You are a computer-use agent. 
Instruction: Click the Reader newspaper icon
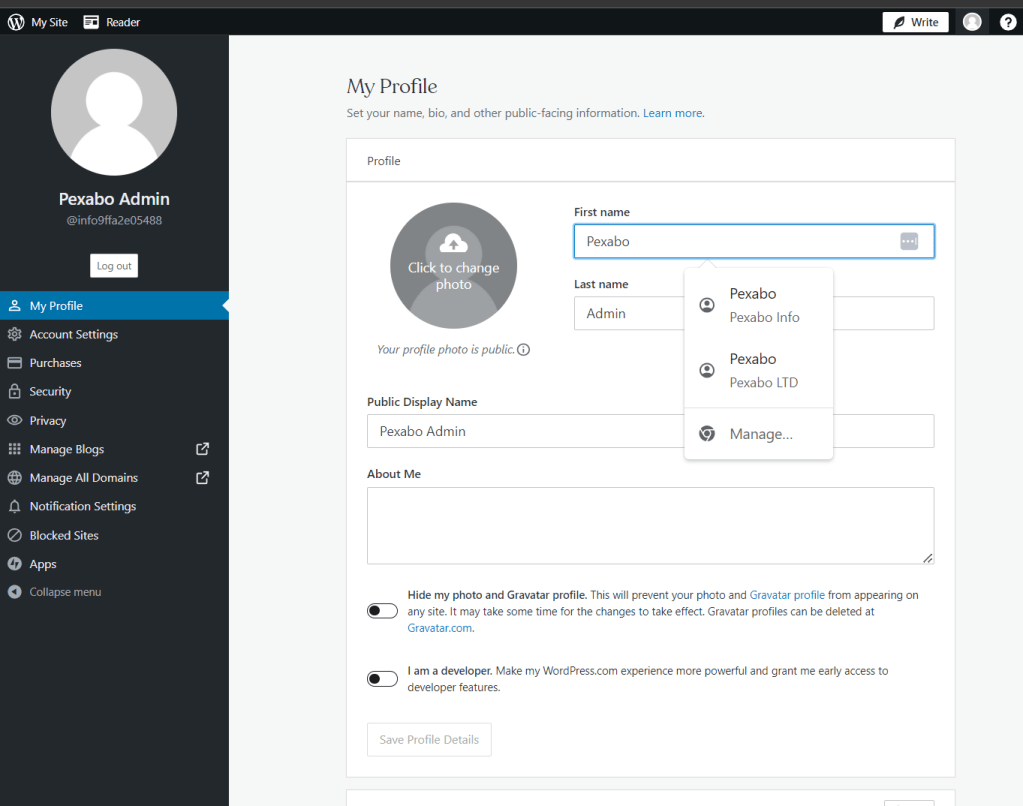tap(91, 22)
